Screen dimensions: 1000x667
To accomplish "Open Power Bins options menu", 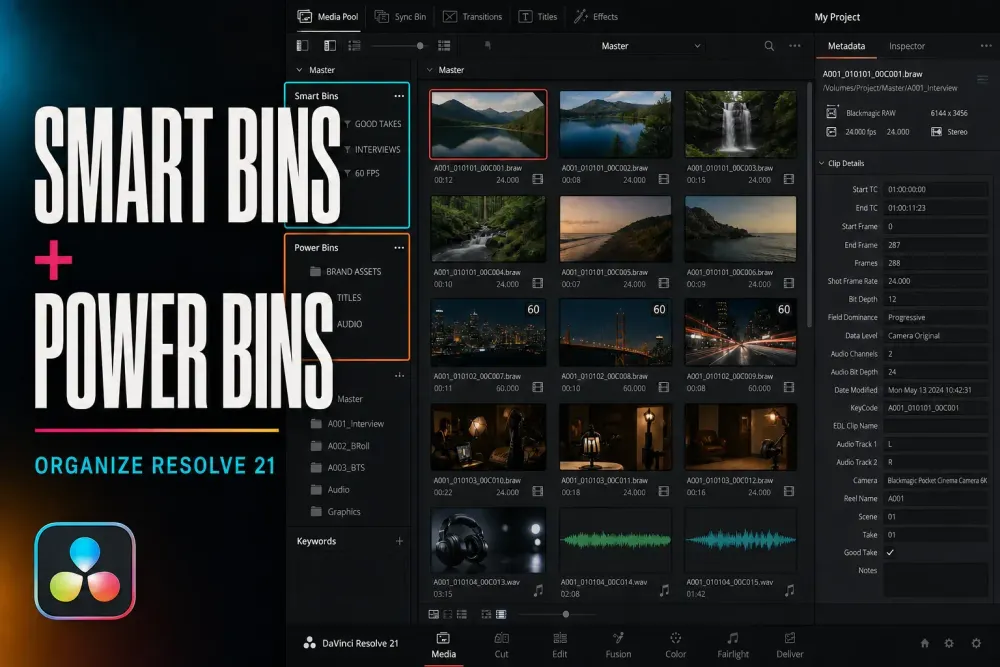I will (x=399, y=247).
